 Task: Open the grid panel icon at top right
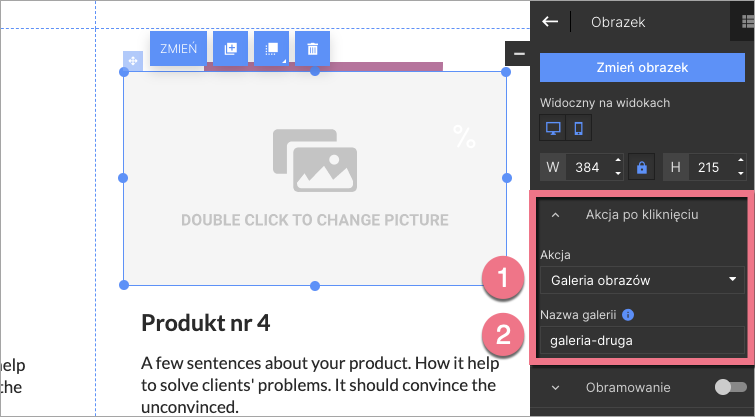tap(747, 21)
